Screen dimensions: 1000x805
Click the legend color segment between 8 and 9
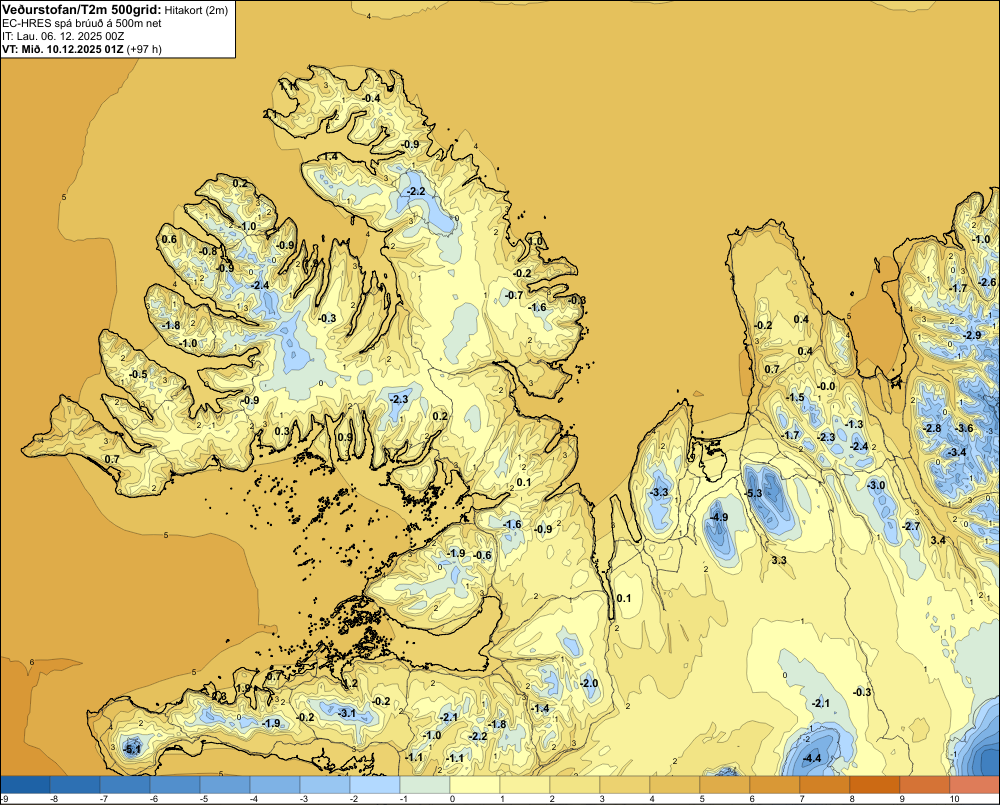874,784
